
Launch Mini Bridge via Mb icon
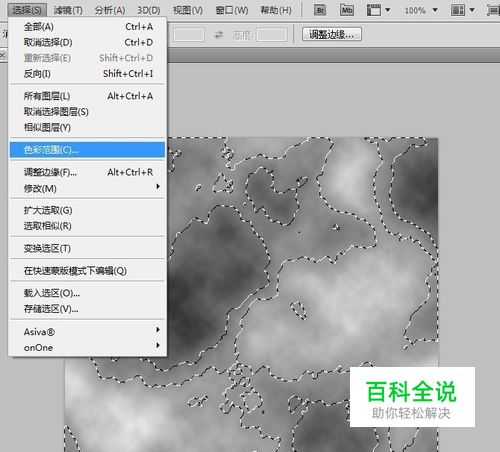click(x=347, y=10)
